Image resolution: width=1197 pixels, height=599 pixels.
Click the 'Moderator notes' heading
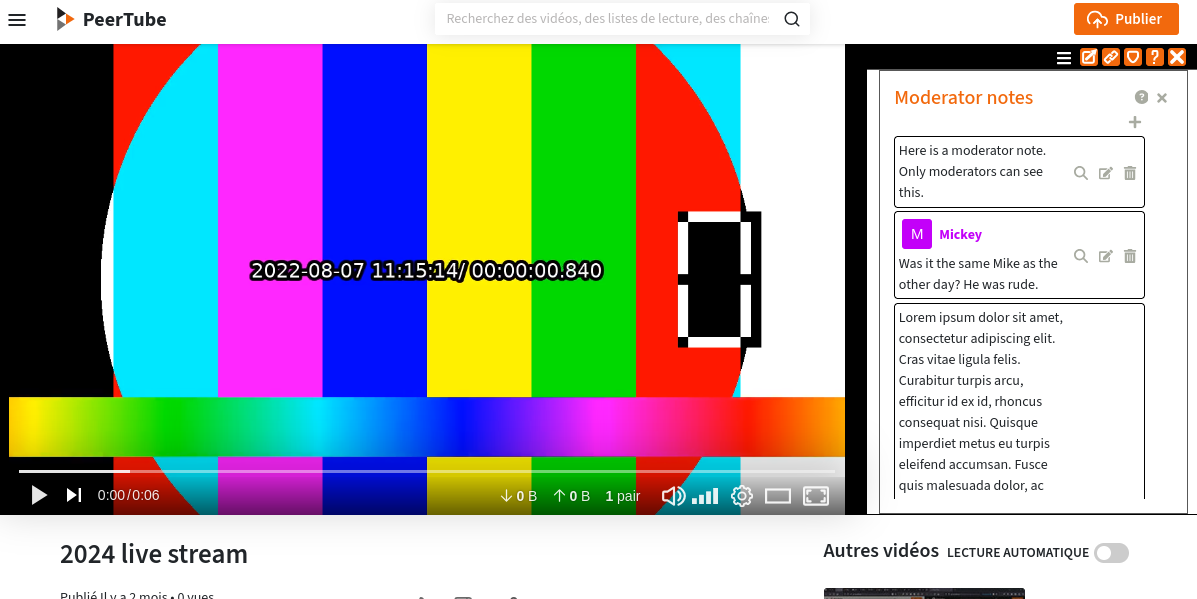[x=963, y=98]
